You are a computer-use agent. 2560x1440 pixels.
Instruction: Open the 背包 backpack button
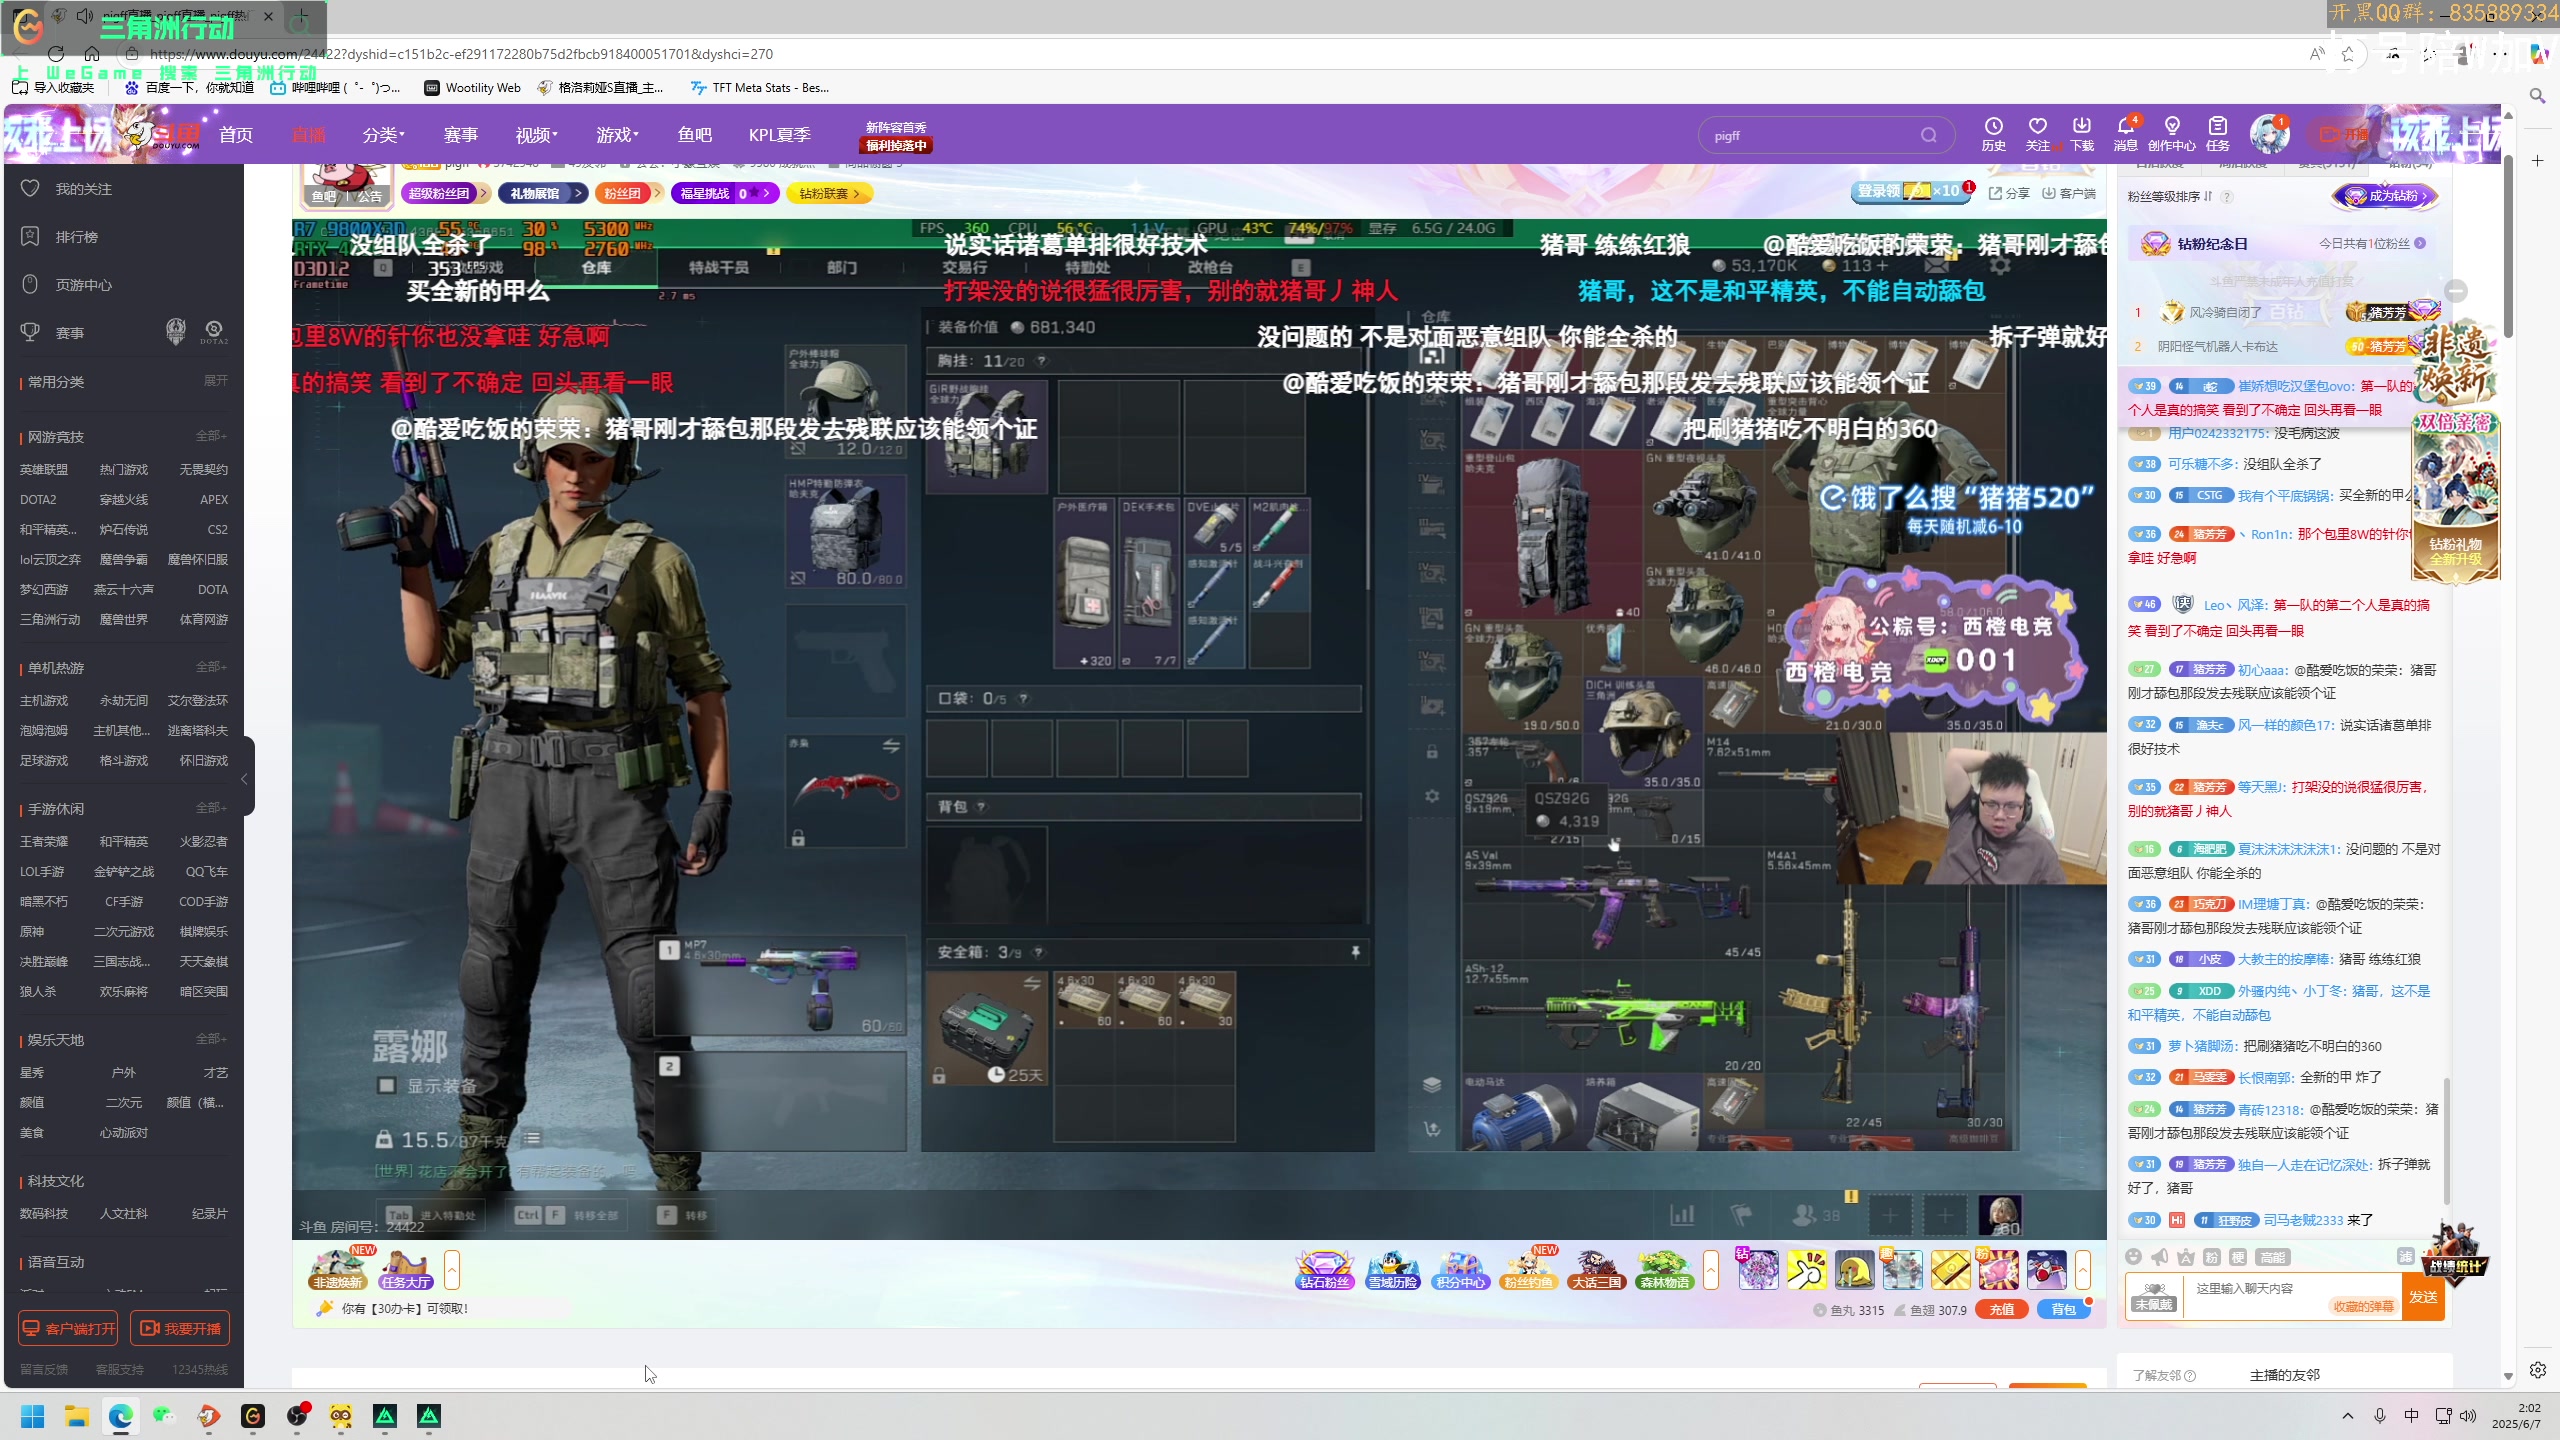(x=2063, y=1310)
